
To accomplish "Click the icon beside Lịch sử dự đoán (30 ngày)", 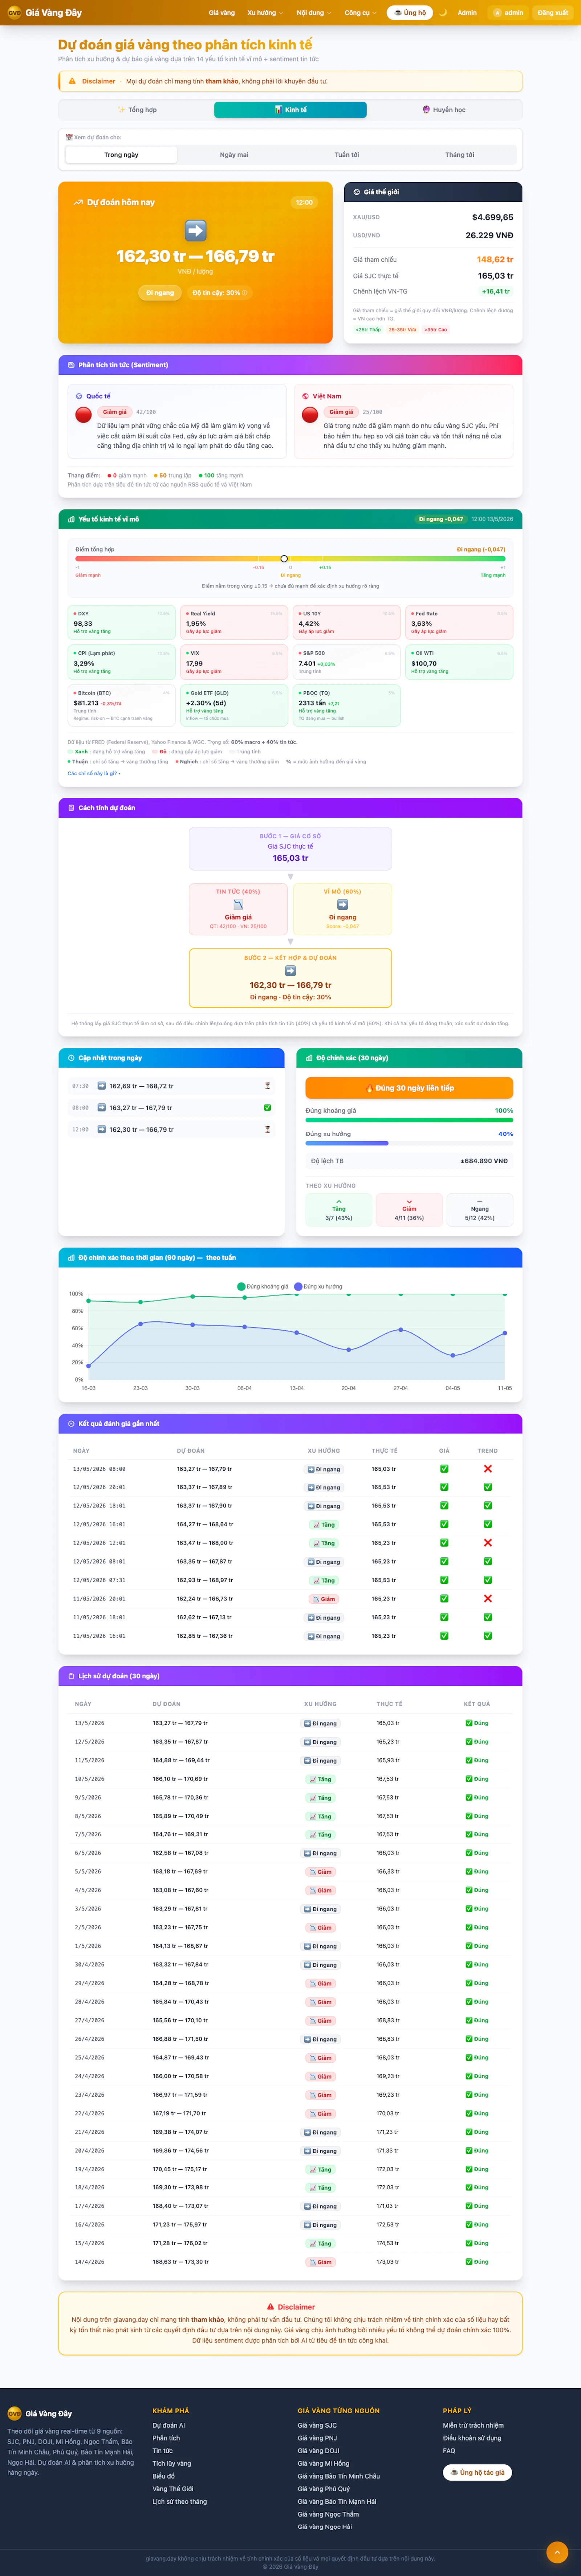I will point(71,1676).
